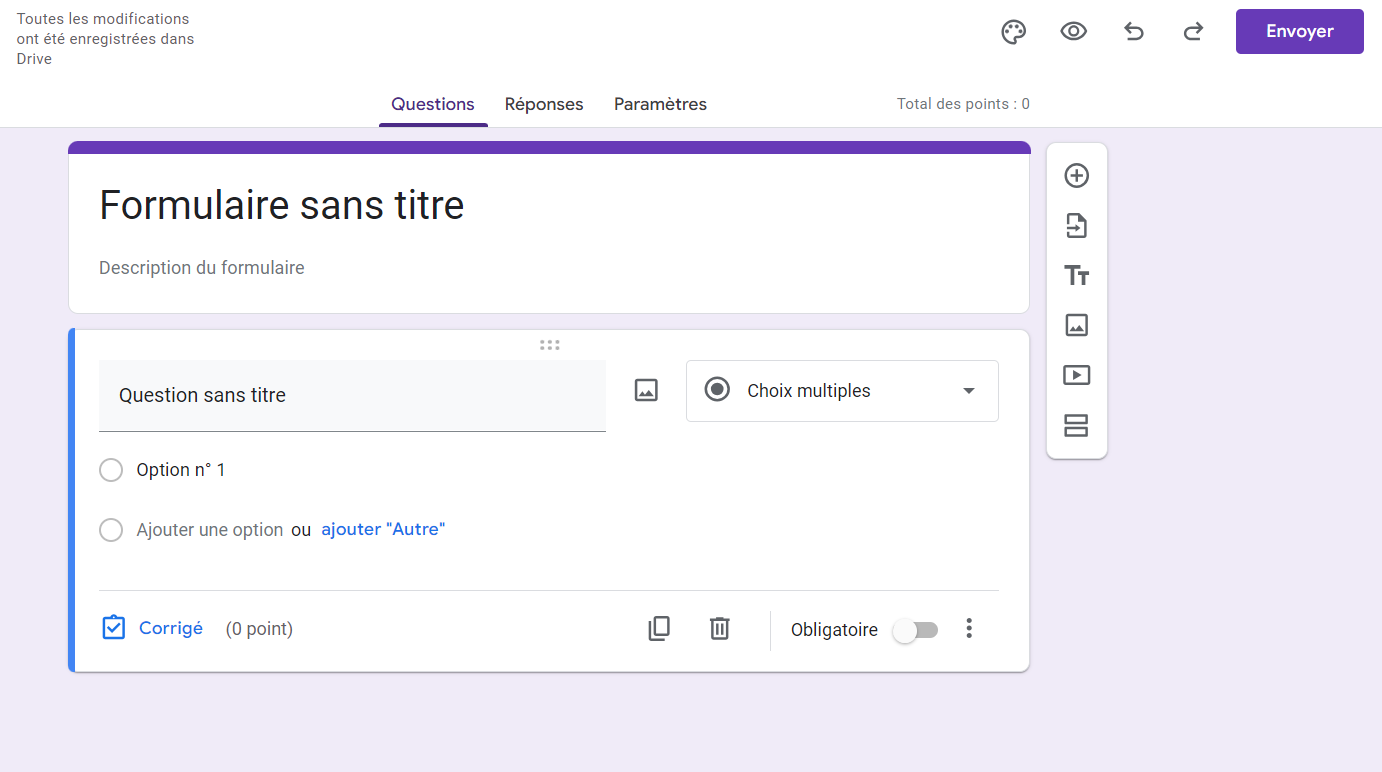Click the Obligatoire label text
Viewport: 1382px width, 772px height.
[x=834, y=630]
